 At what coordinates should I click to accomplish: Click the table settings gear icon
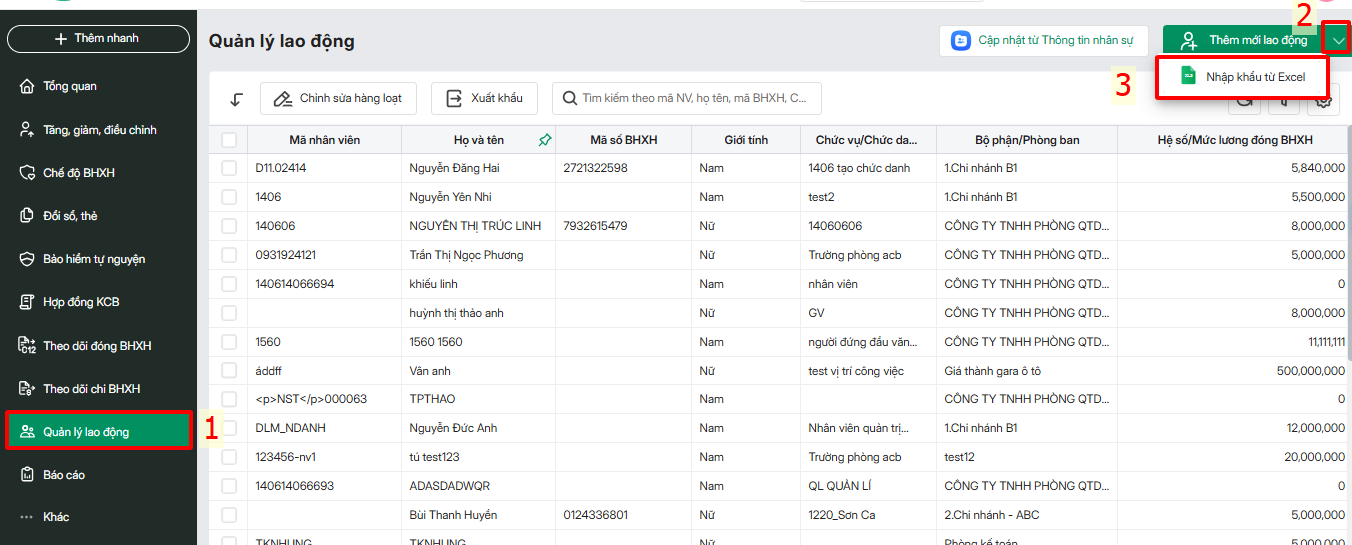coord(1324,99)
